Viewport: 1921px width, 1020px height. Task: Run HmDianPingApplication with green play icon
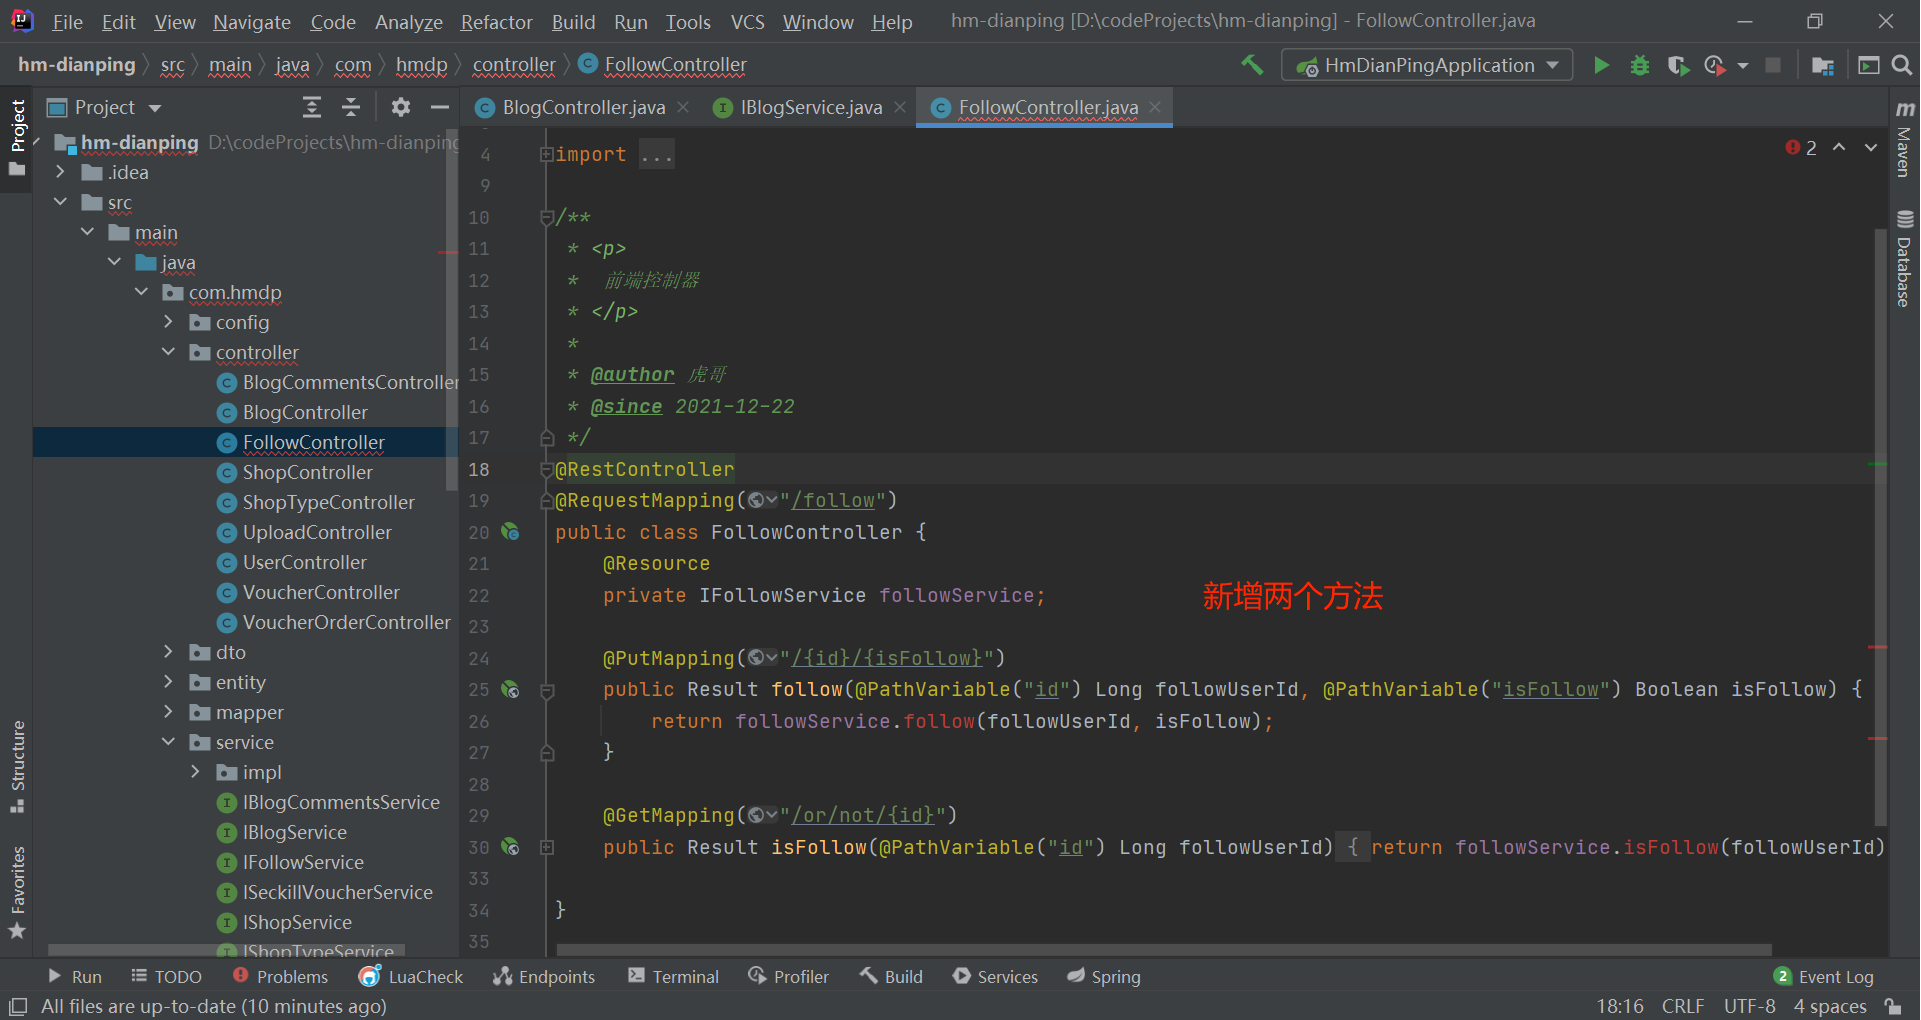1601,65
